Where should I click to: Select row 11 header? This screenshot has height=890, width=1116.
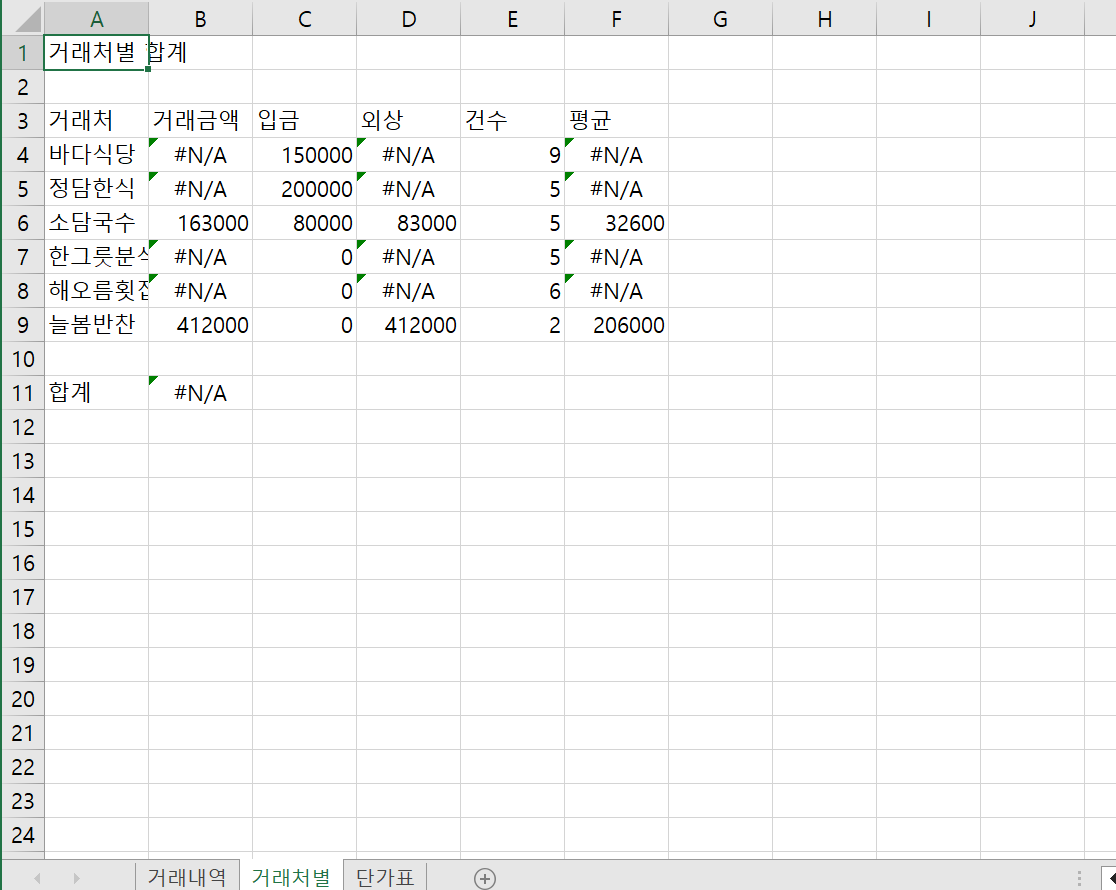coord(23,392)
